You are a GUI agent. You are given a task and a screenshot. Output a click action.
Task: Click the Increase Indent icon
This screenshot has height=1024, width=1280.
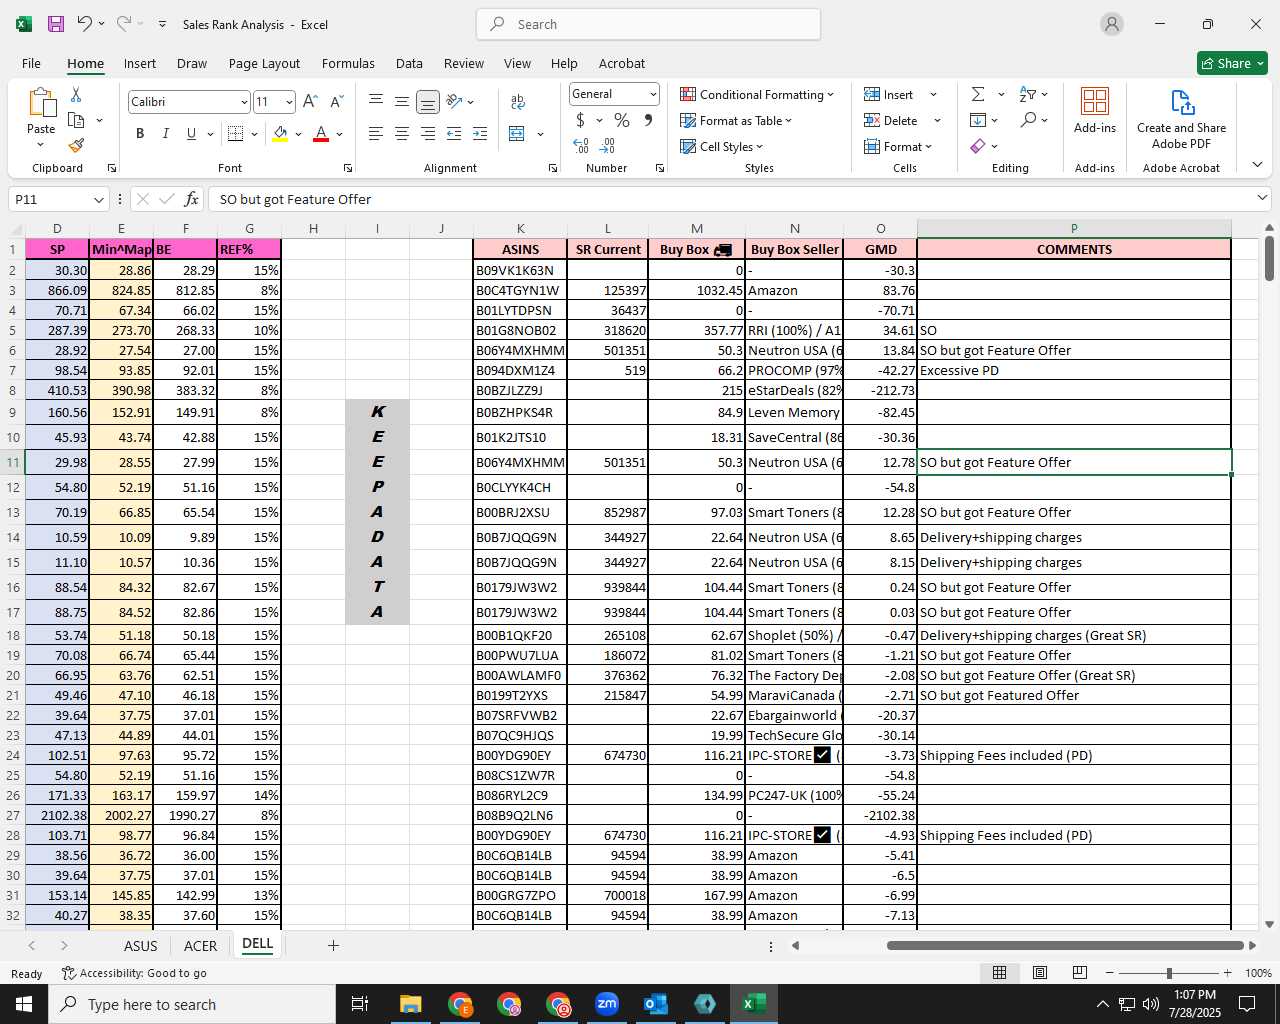pyautogui.click(x=480, y=133)
